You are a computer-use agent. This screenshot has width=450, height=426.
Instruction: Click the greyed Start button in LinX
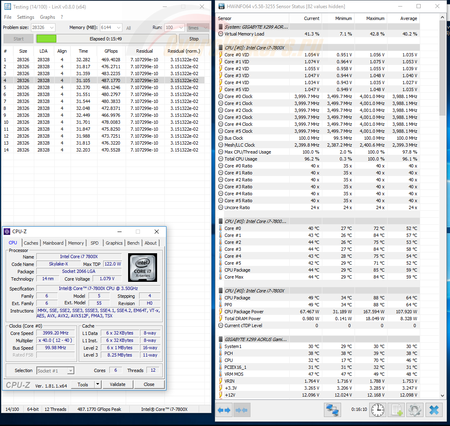click(x=19, y=39)
